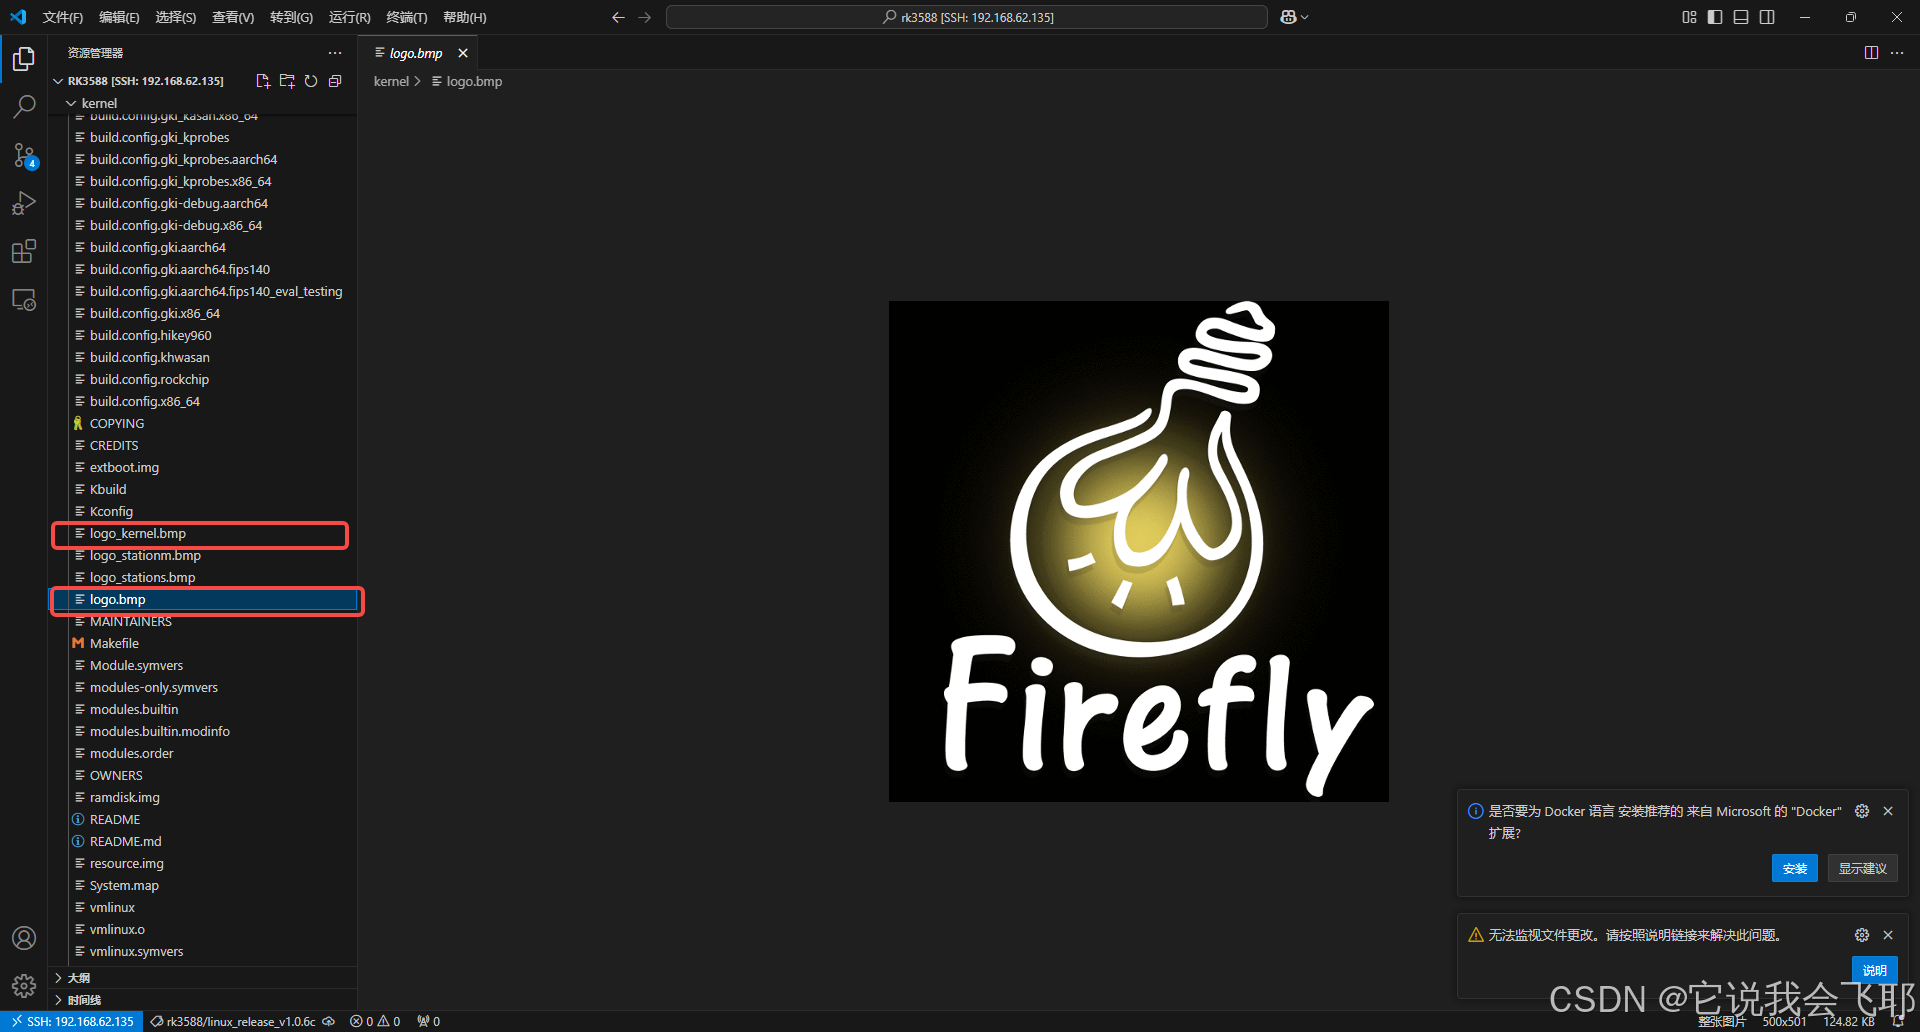Image resolution: width=1920 pixels, height=1032 pixels.
Task: Create a new folder in RK3588 explorer
Action: point(287,81)
